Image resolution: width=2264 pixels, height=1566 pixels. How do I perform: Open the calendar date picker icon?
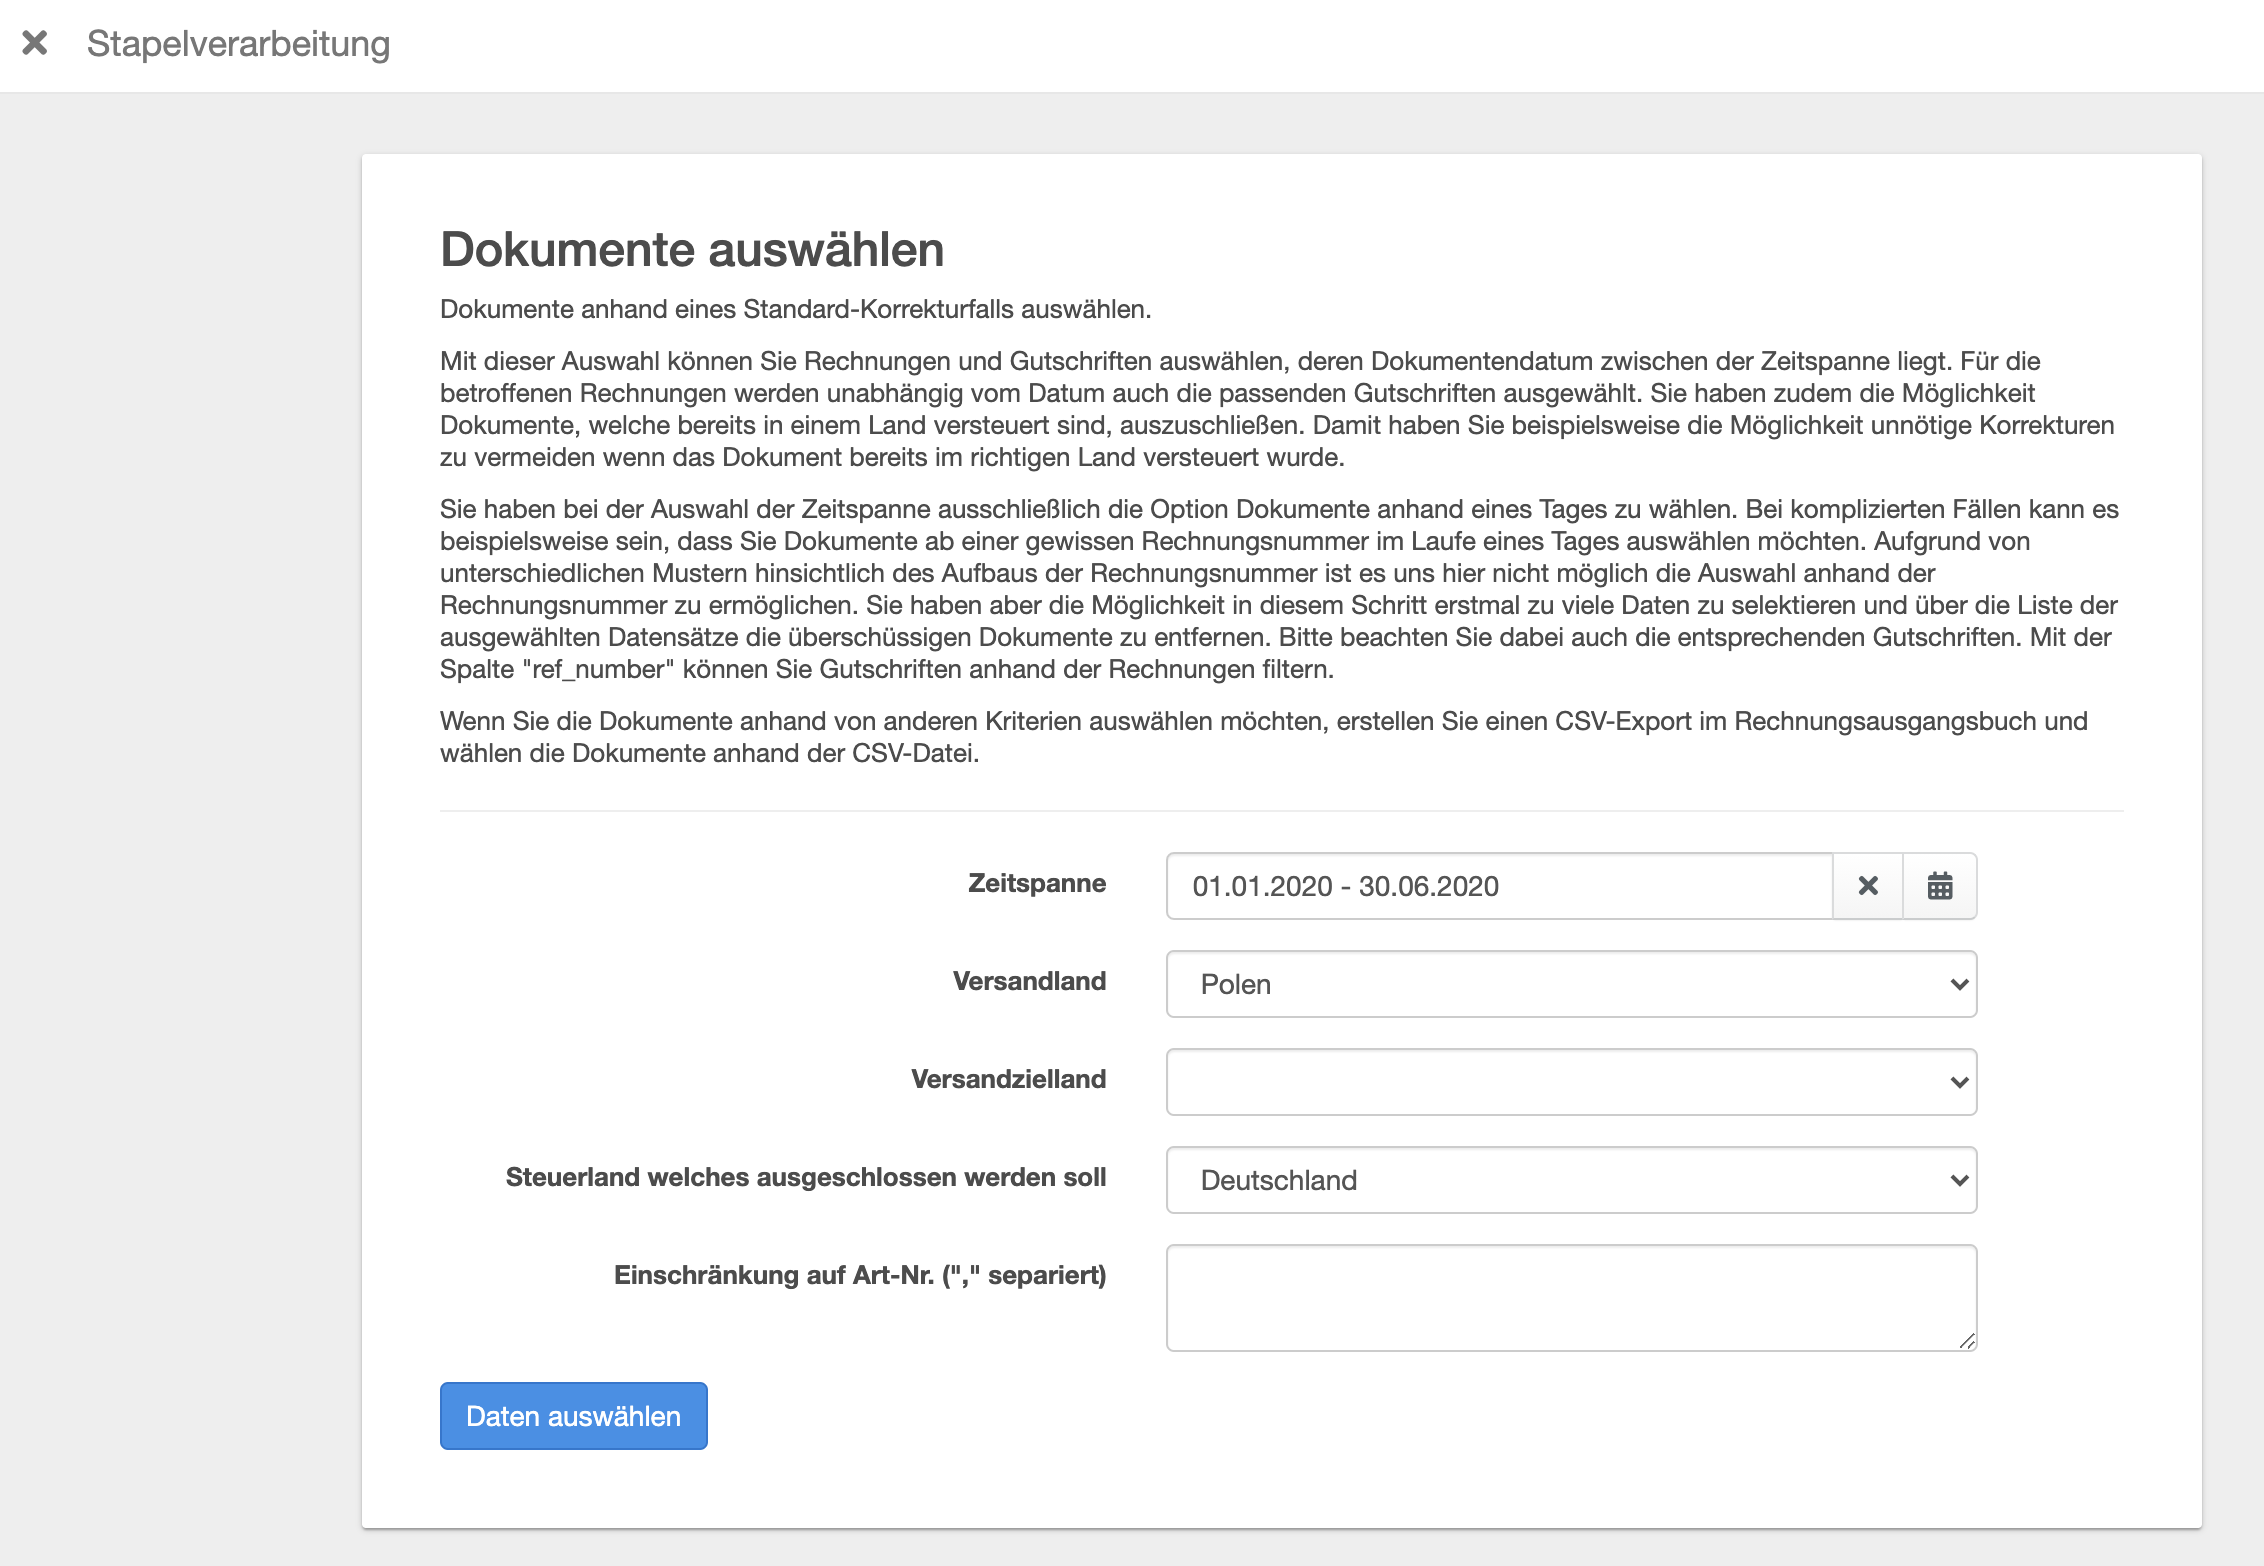coord(1939,886)
